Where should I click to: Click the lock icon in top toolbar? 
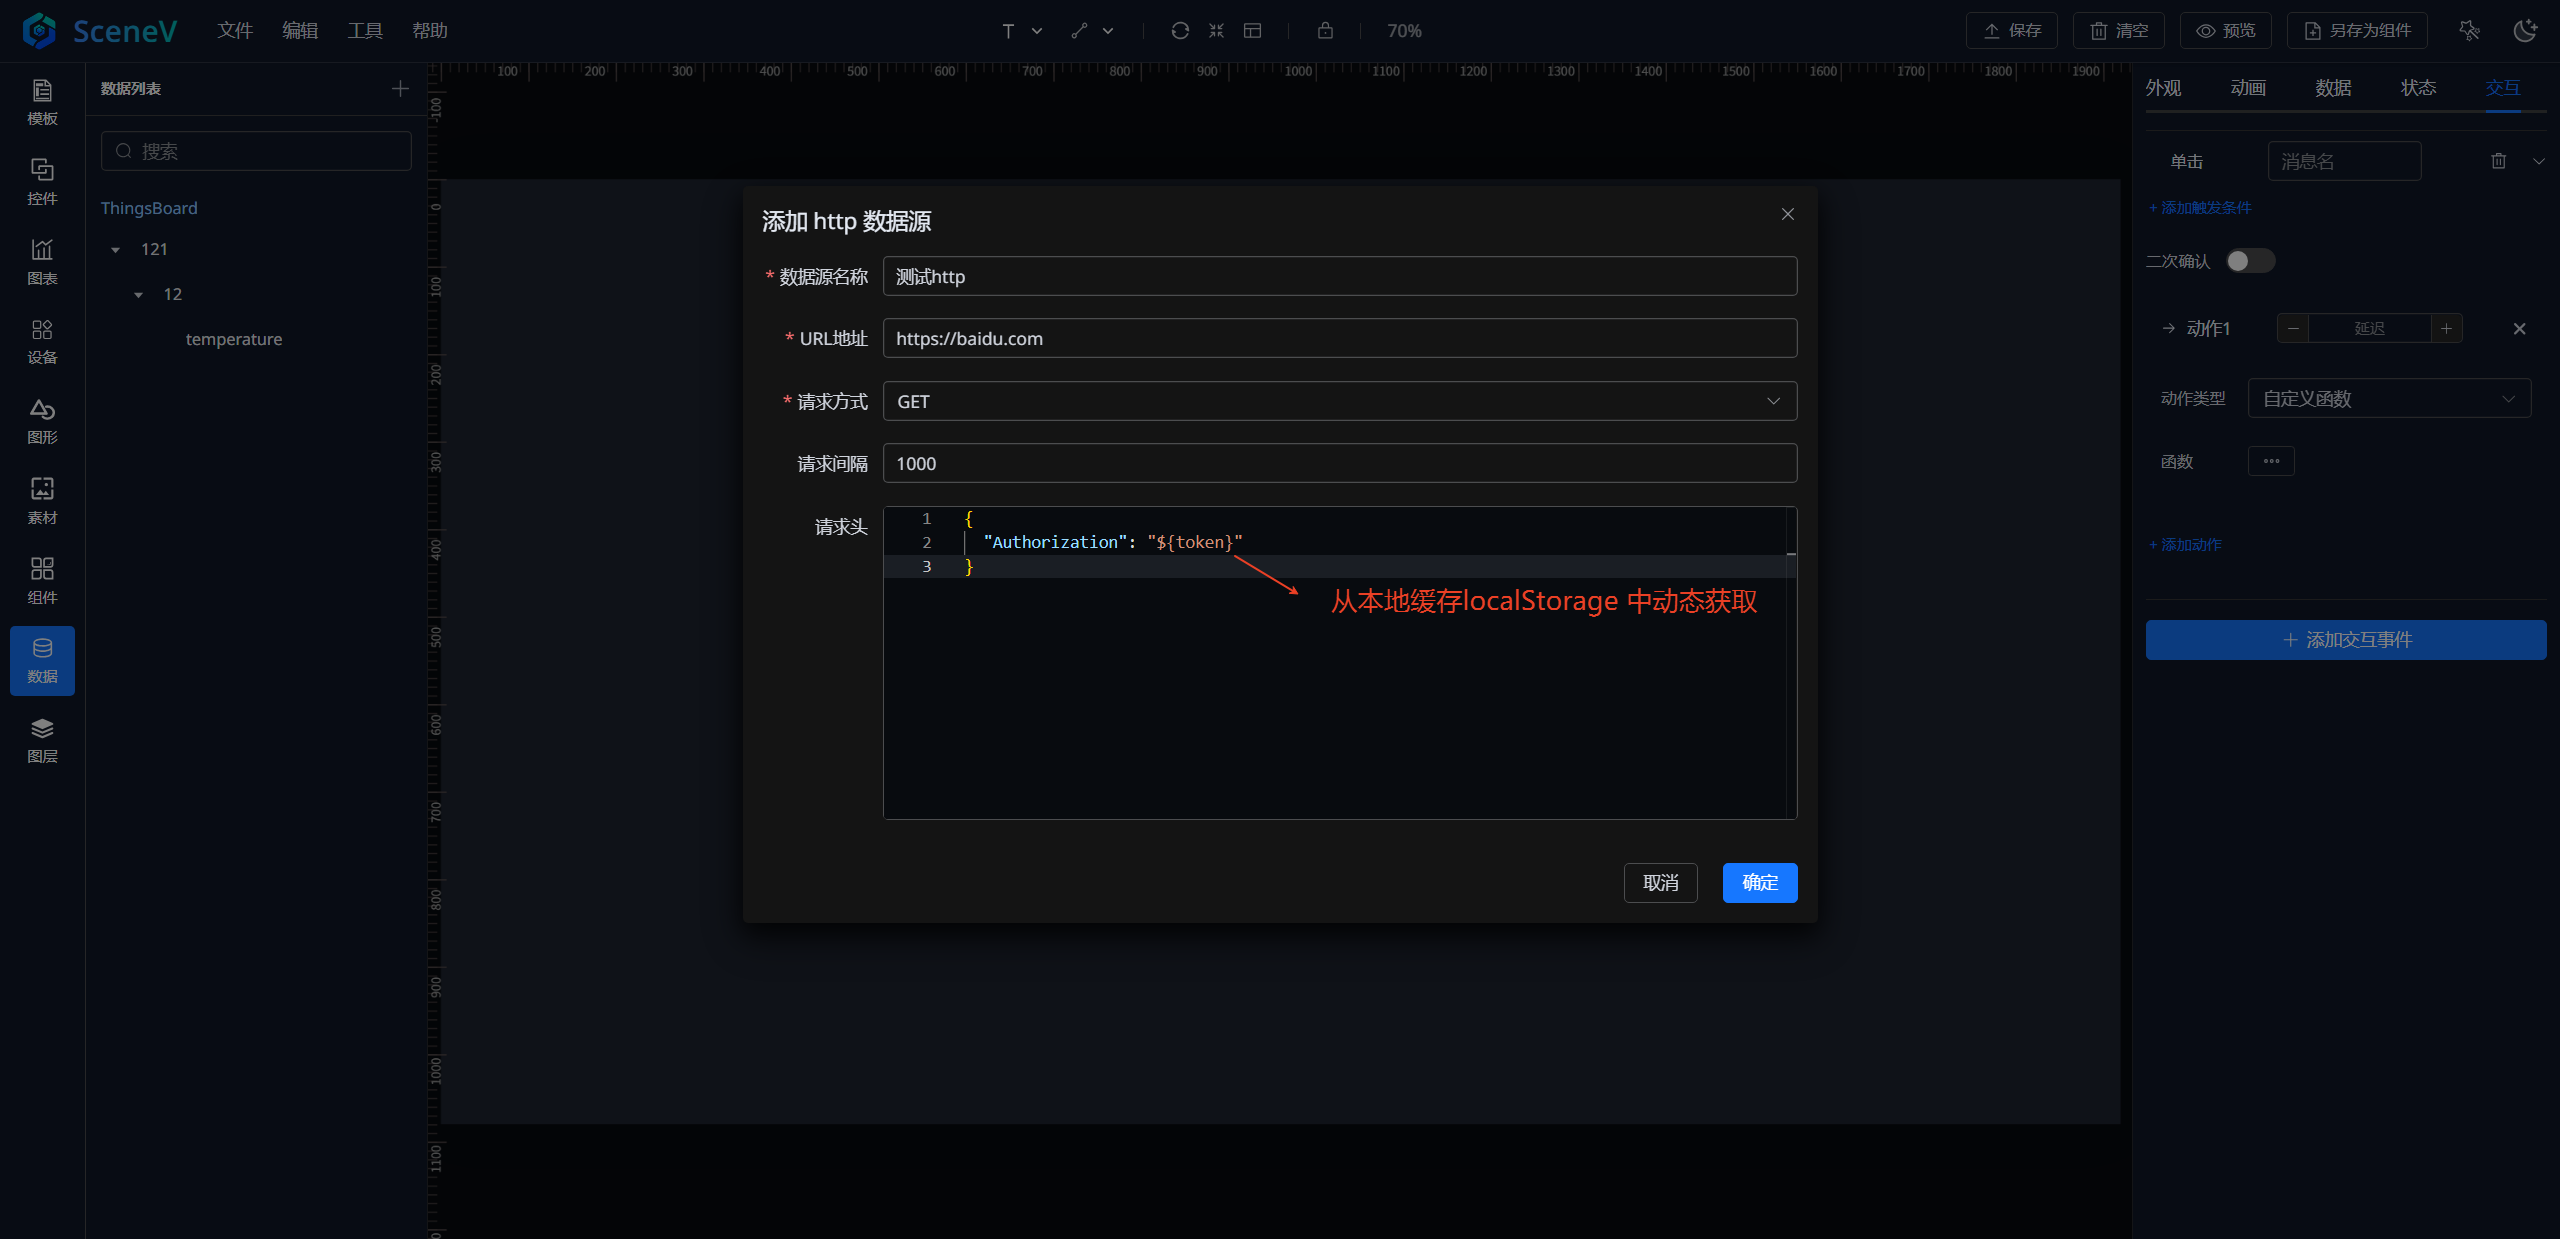coord(1325,31)
